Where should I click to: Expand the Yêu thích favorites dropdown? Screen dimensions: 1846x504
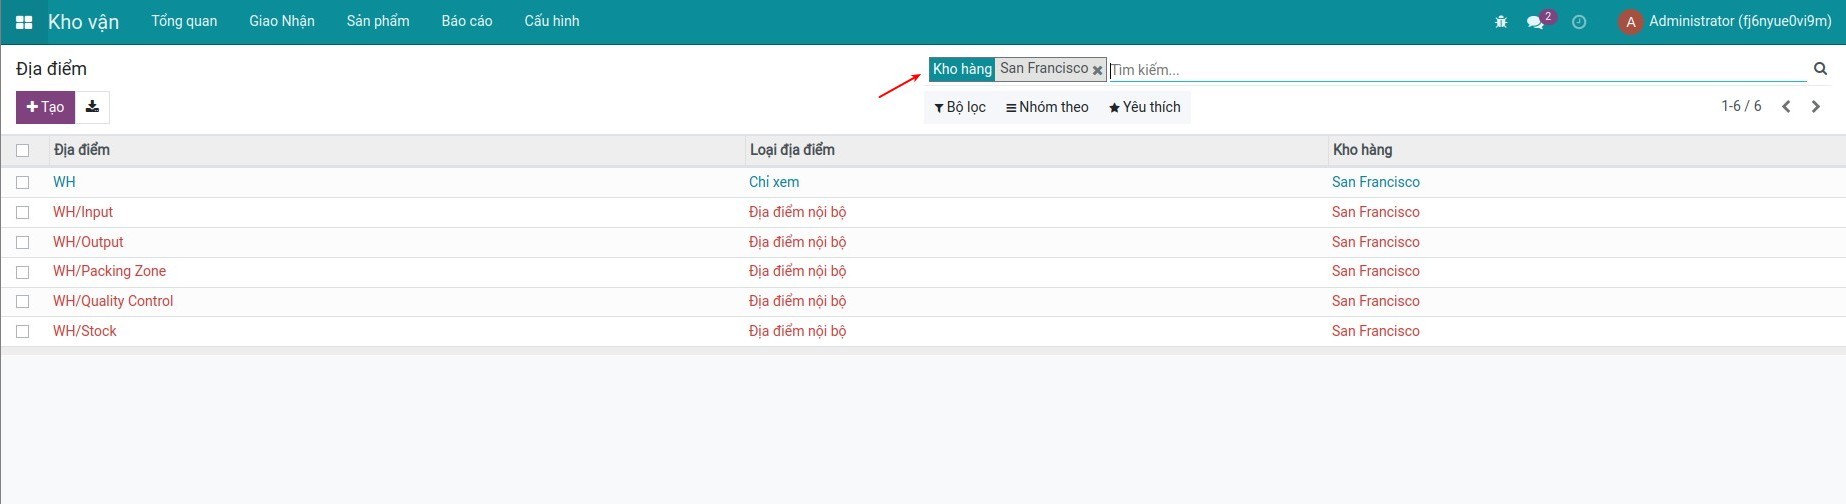pyautogui.click(x=1144, y=108)
